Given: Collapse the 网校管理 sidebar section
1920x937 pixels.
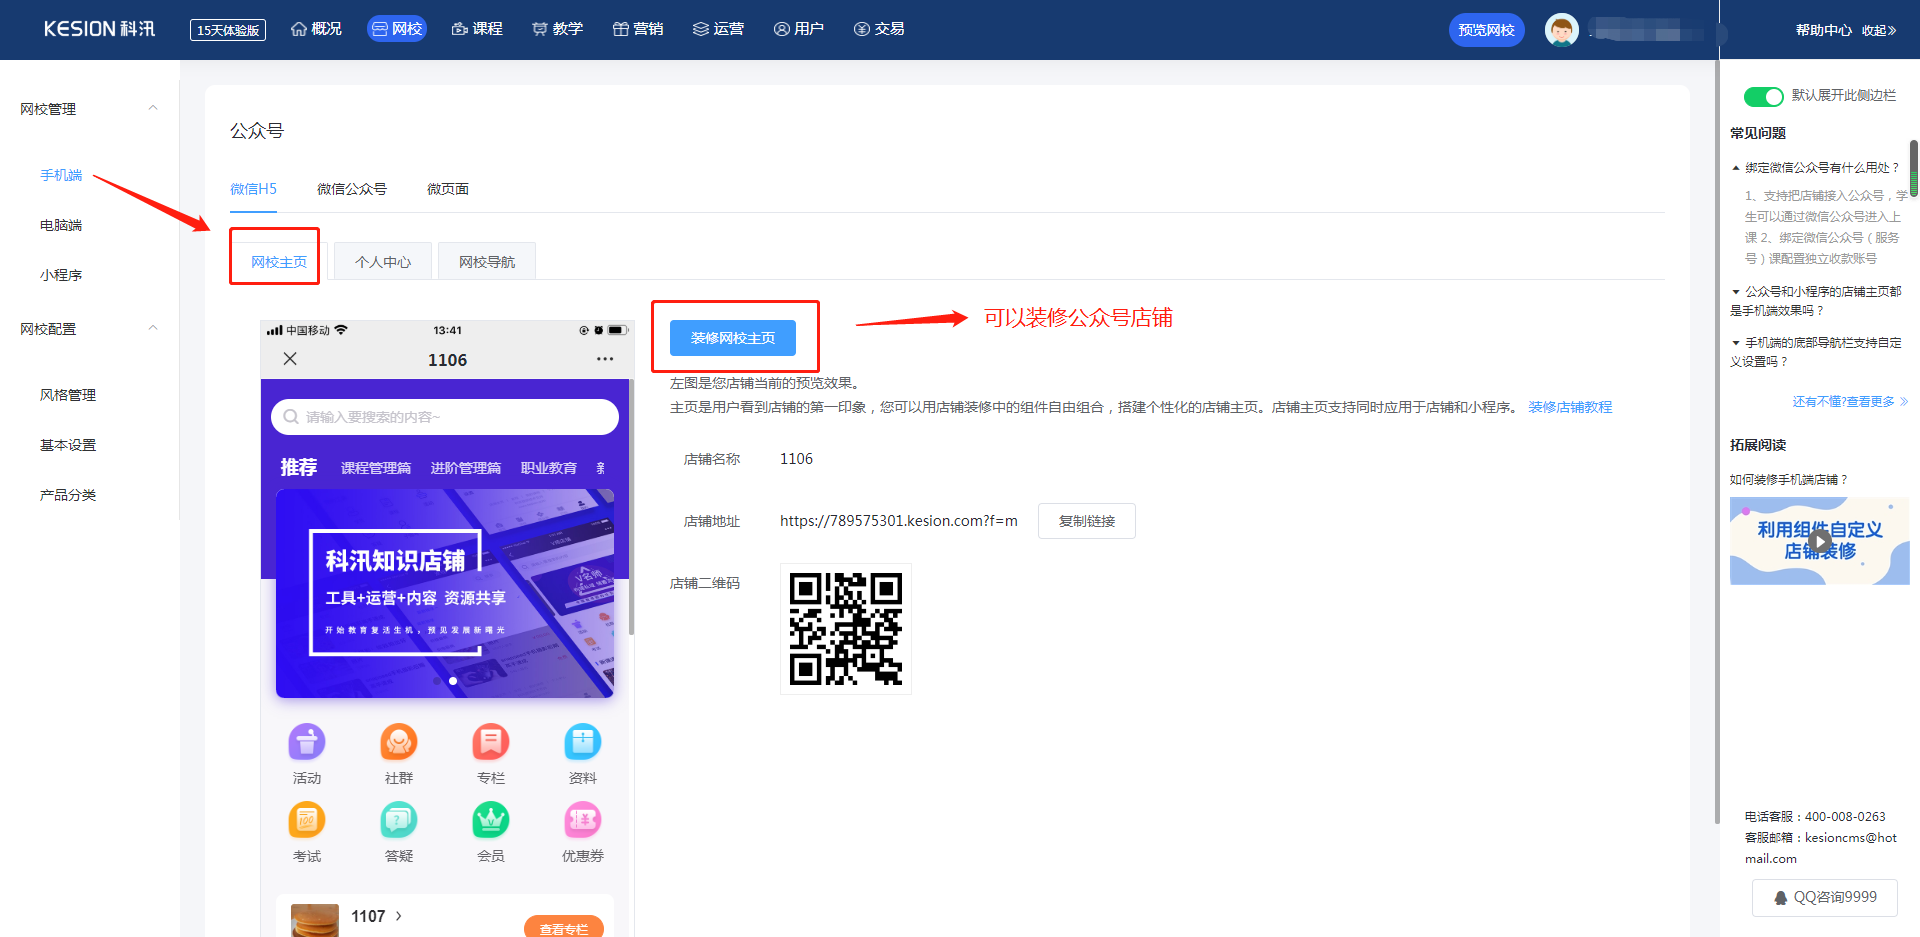Looking at the screenshot, I should 153,109.
